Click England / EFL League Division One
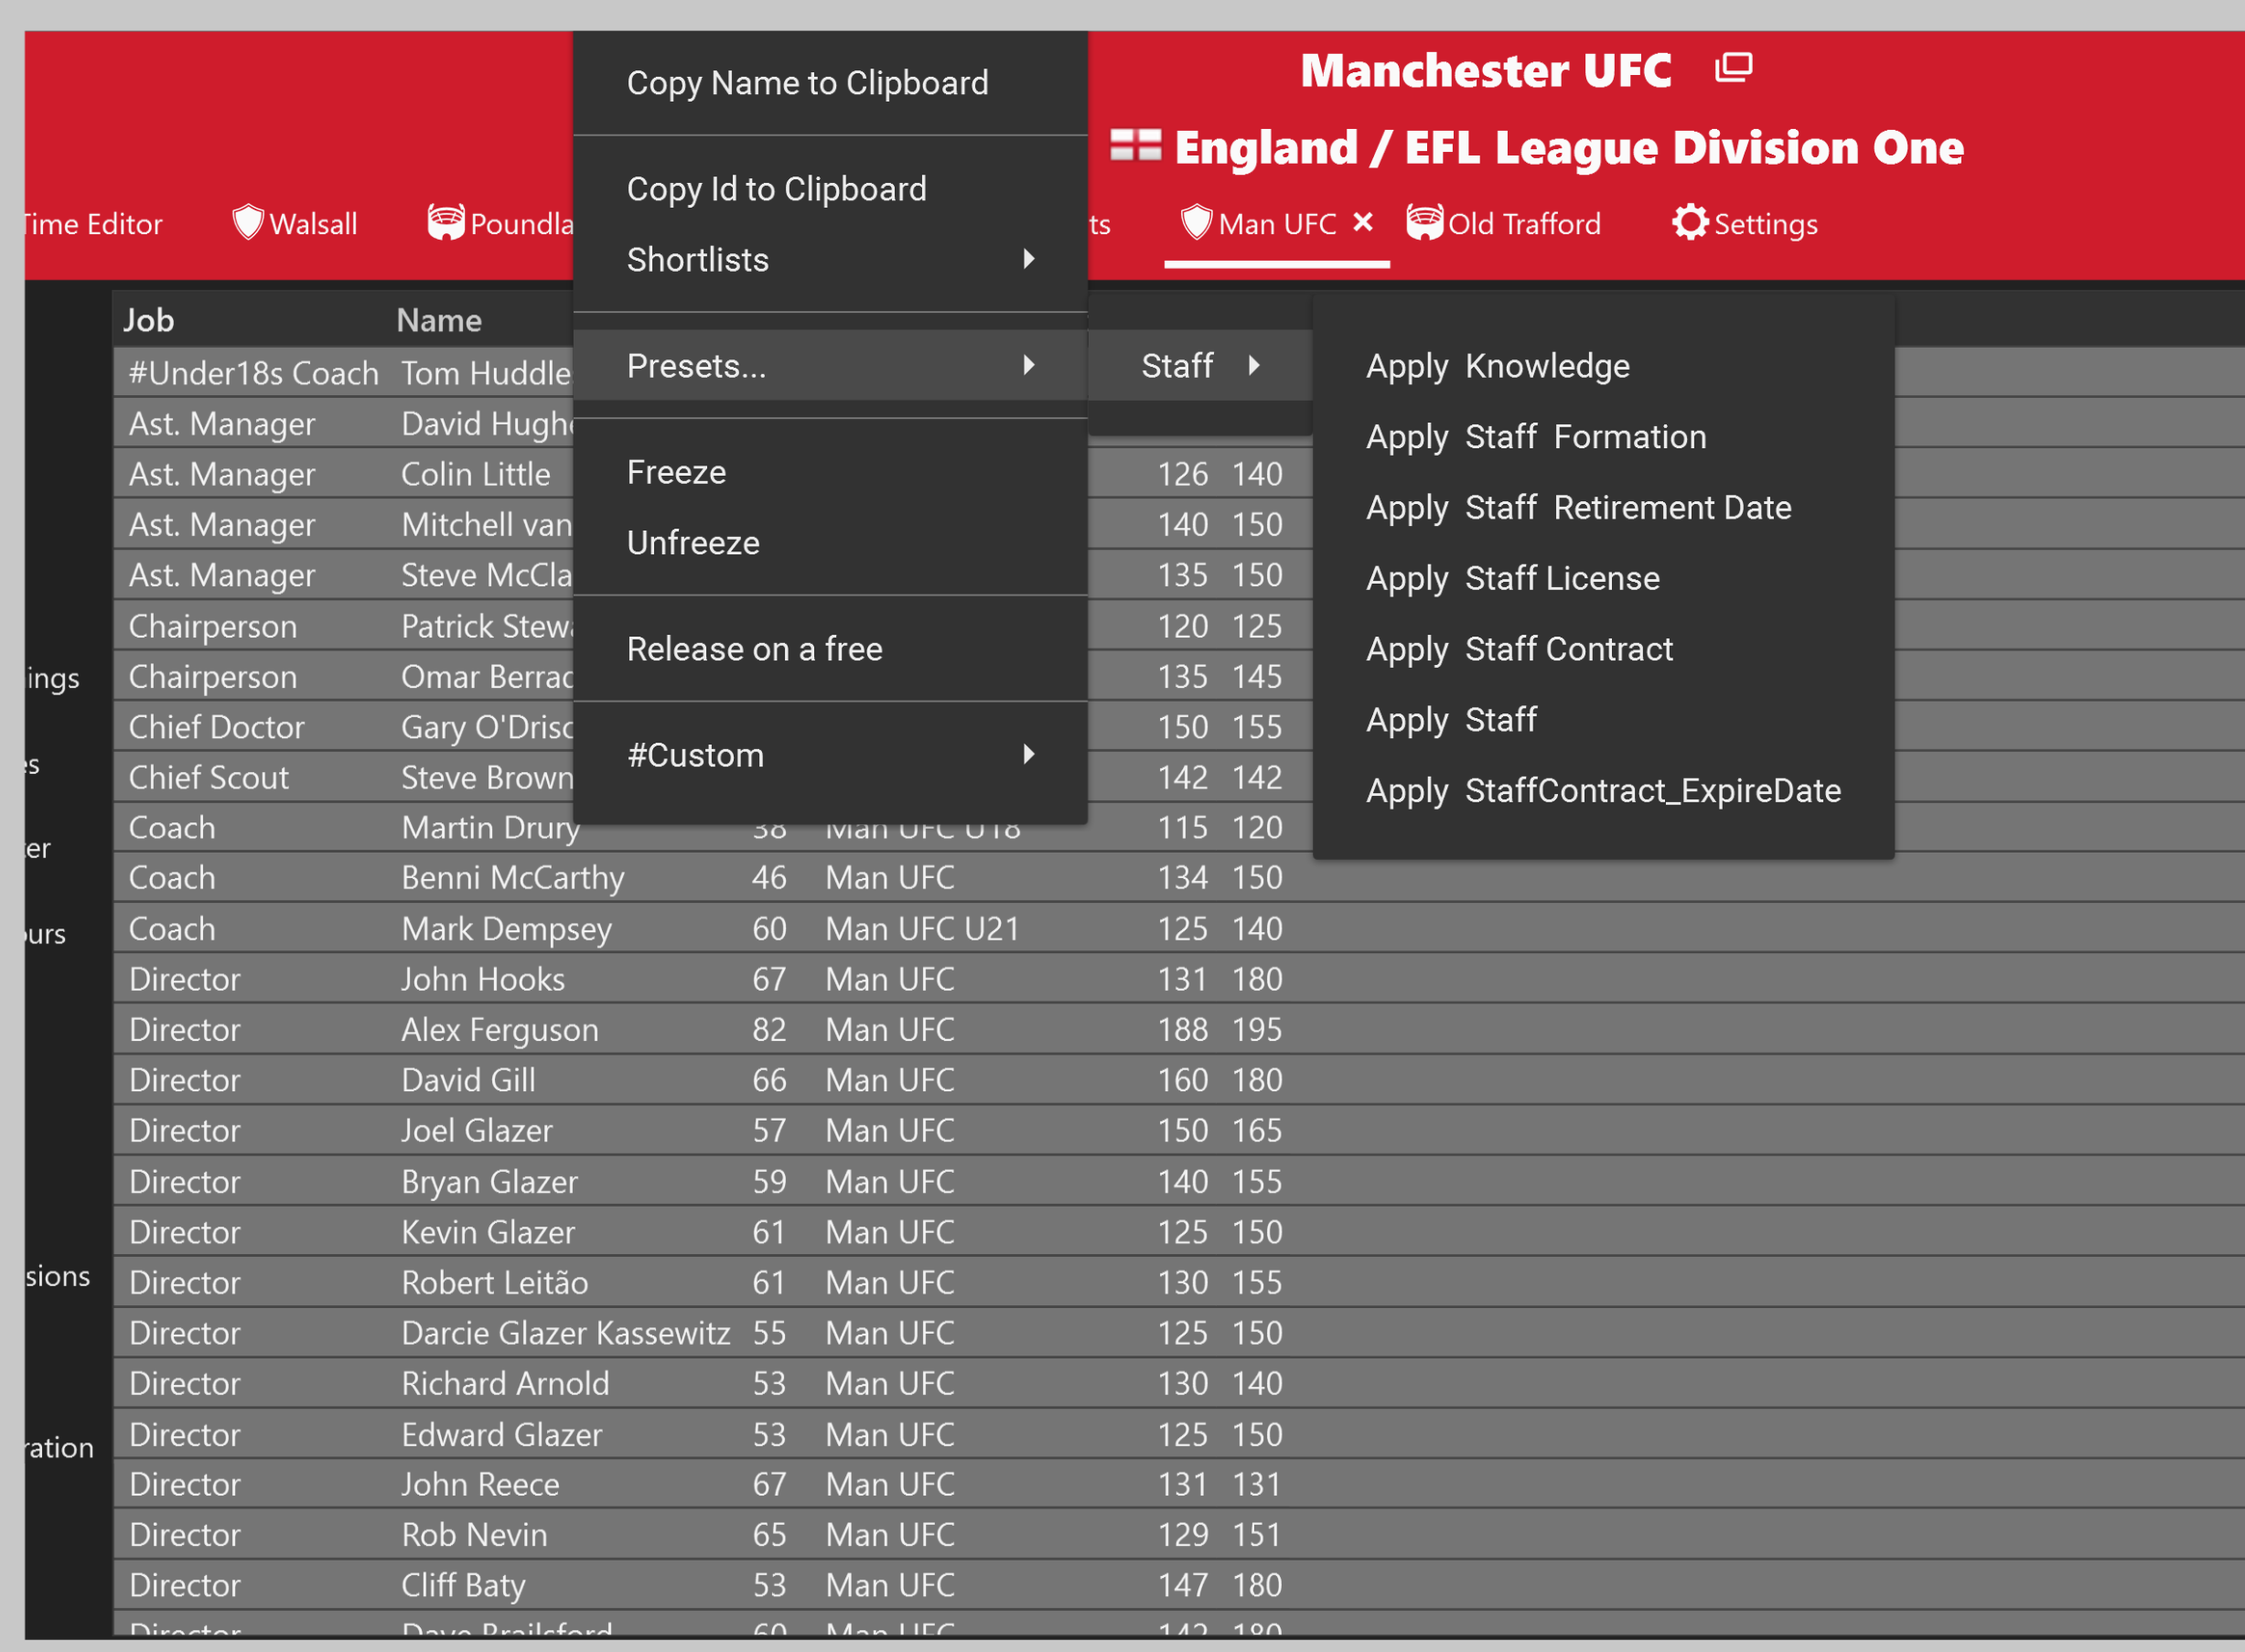The height and width of the screenshot is (1652, 2245). [x=1568, y=148]
